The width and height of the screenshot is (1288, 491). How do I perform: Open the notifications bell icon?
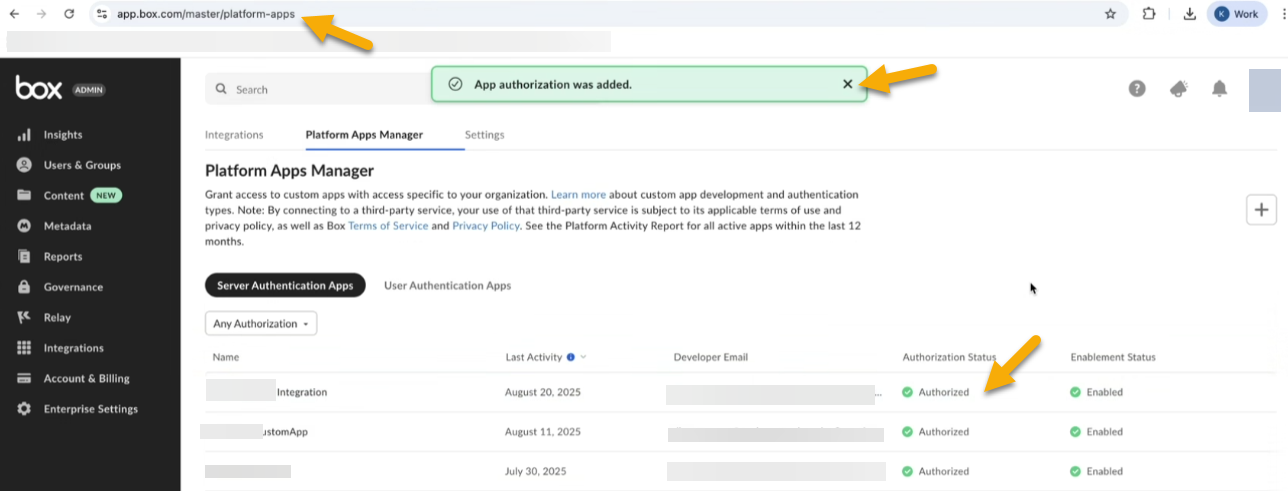1219,88
